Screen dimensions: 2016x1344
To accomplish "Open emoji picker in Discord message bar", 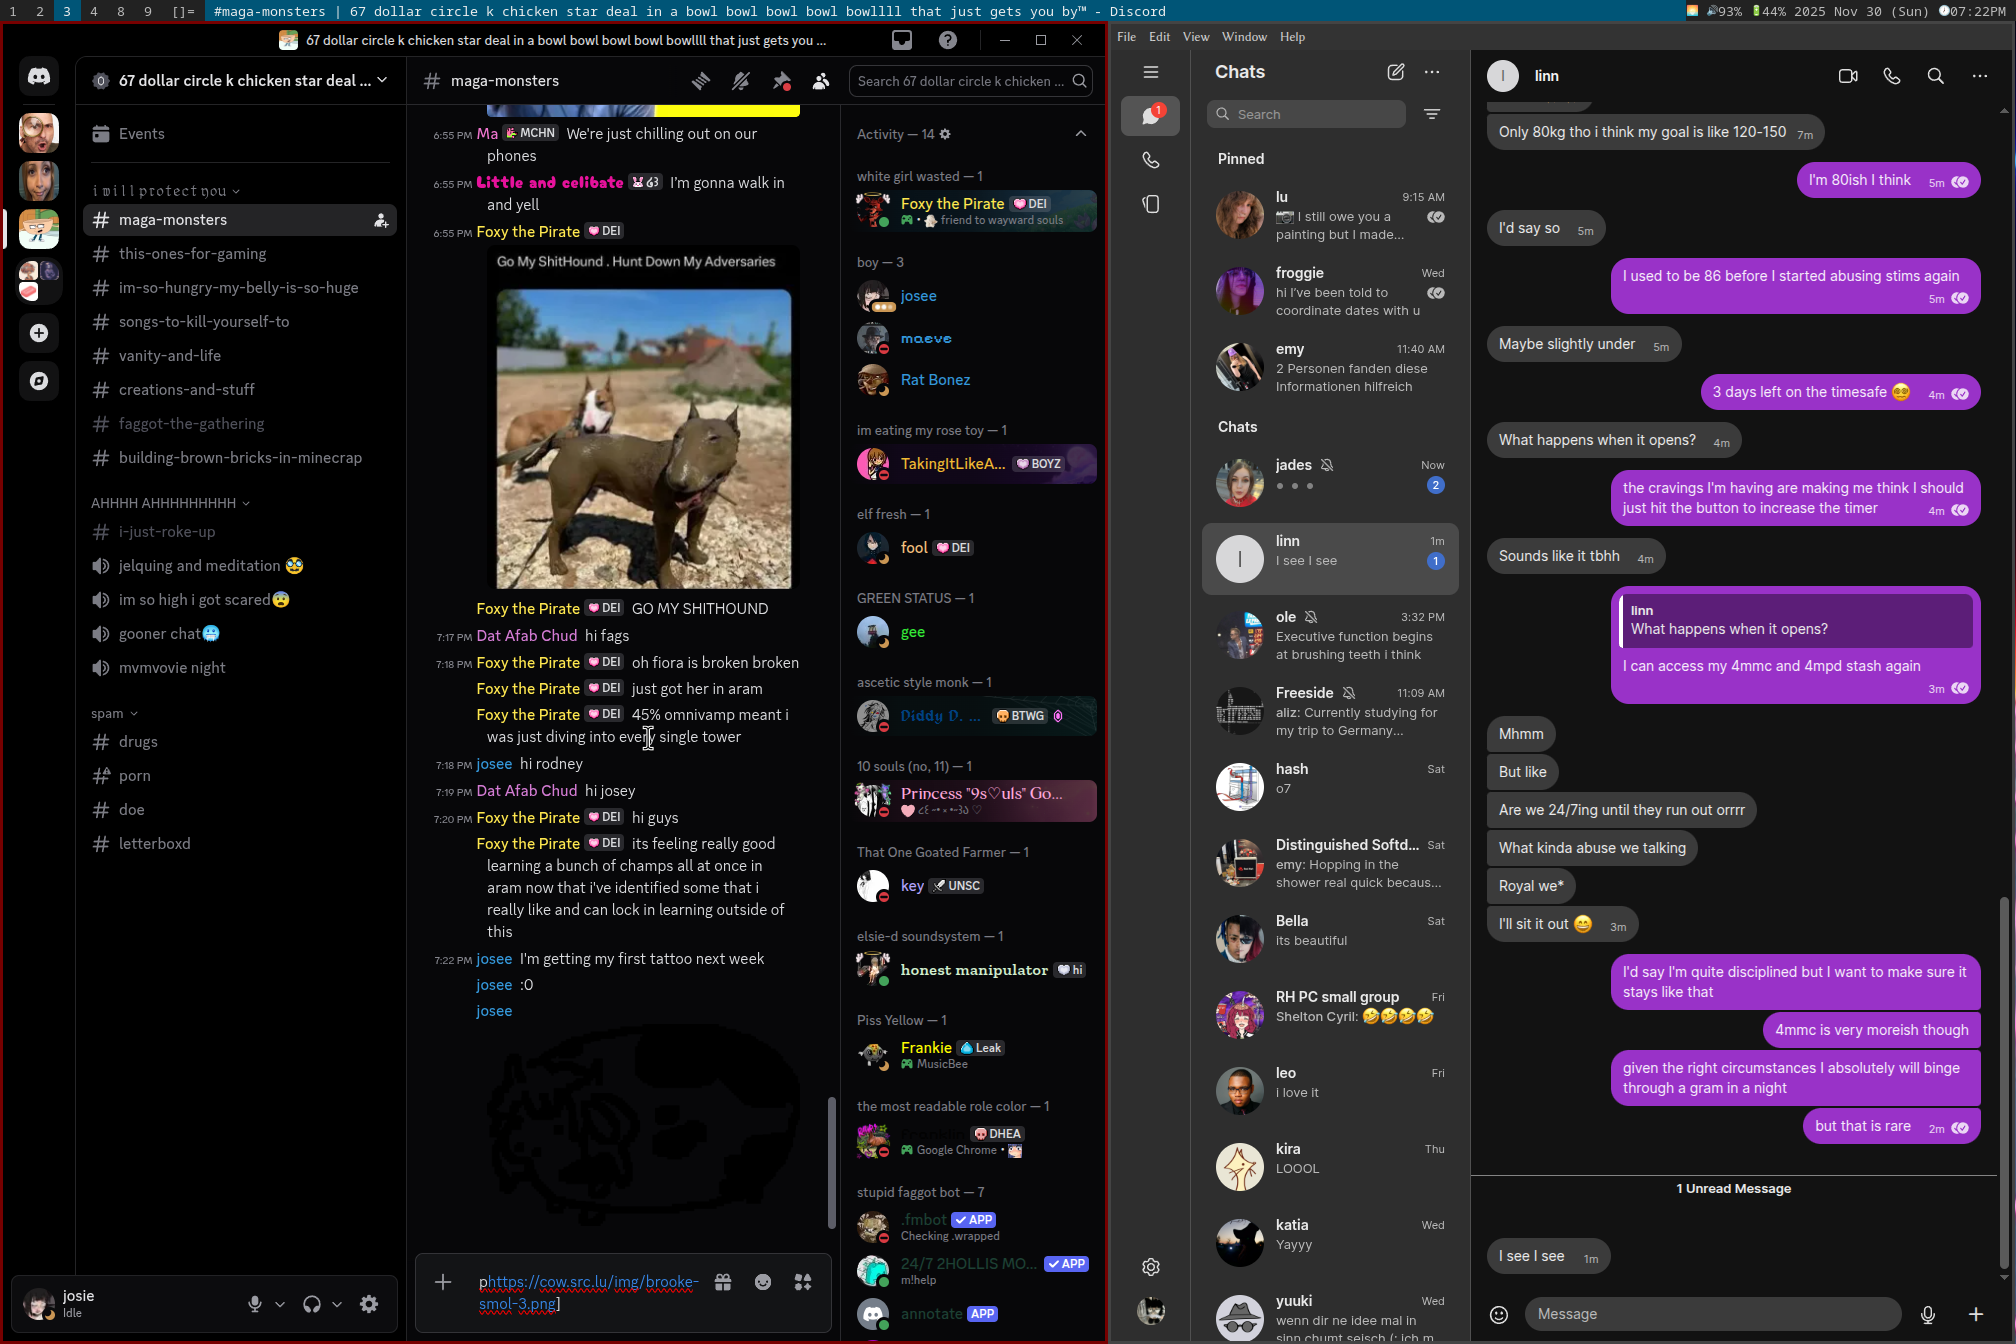I will 763,1282.
